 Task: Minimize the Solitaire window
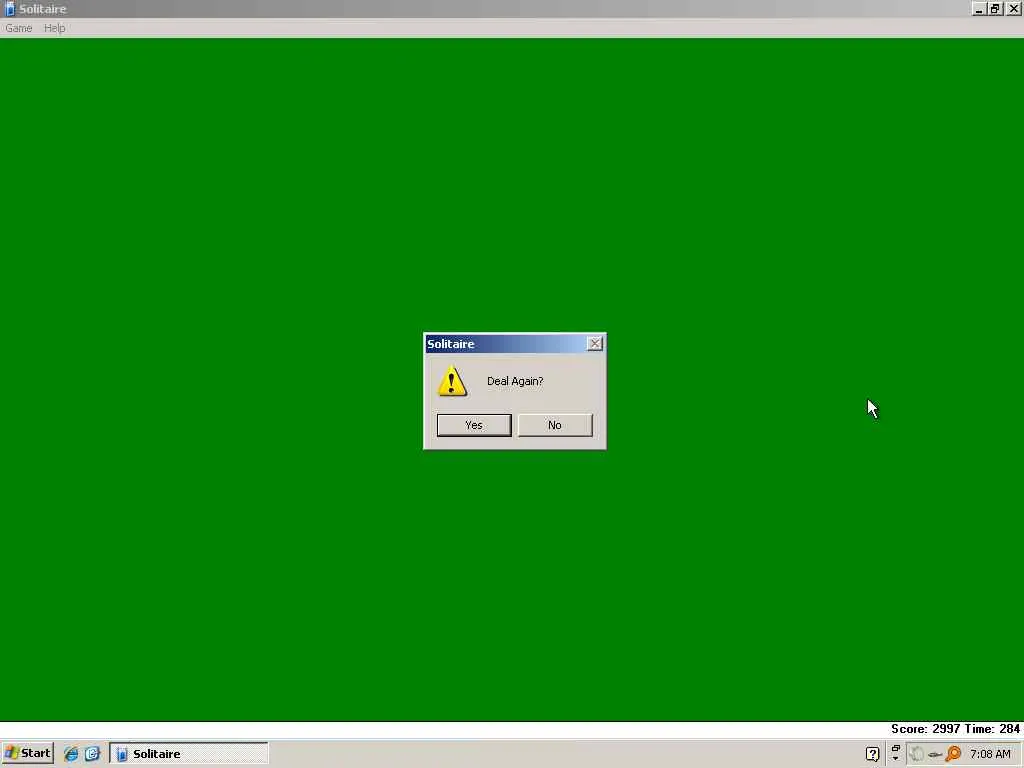(978, 9)
